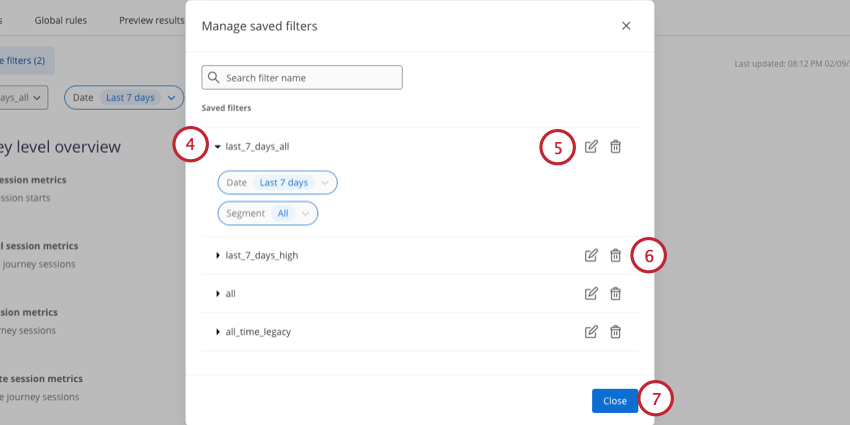Screen dimensions: 850x425
Task: Open the ays_all saved filter dropdown on background page
Action: (22, 98)
